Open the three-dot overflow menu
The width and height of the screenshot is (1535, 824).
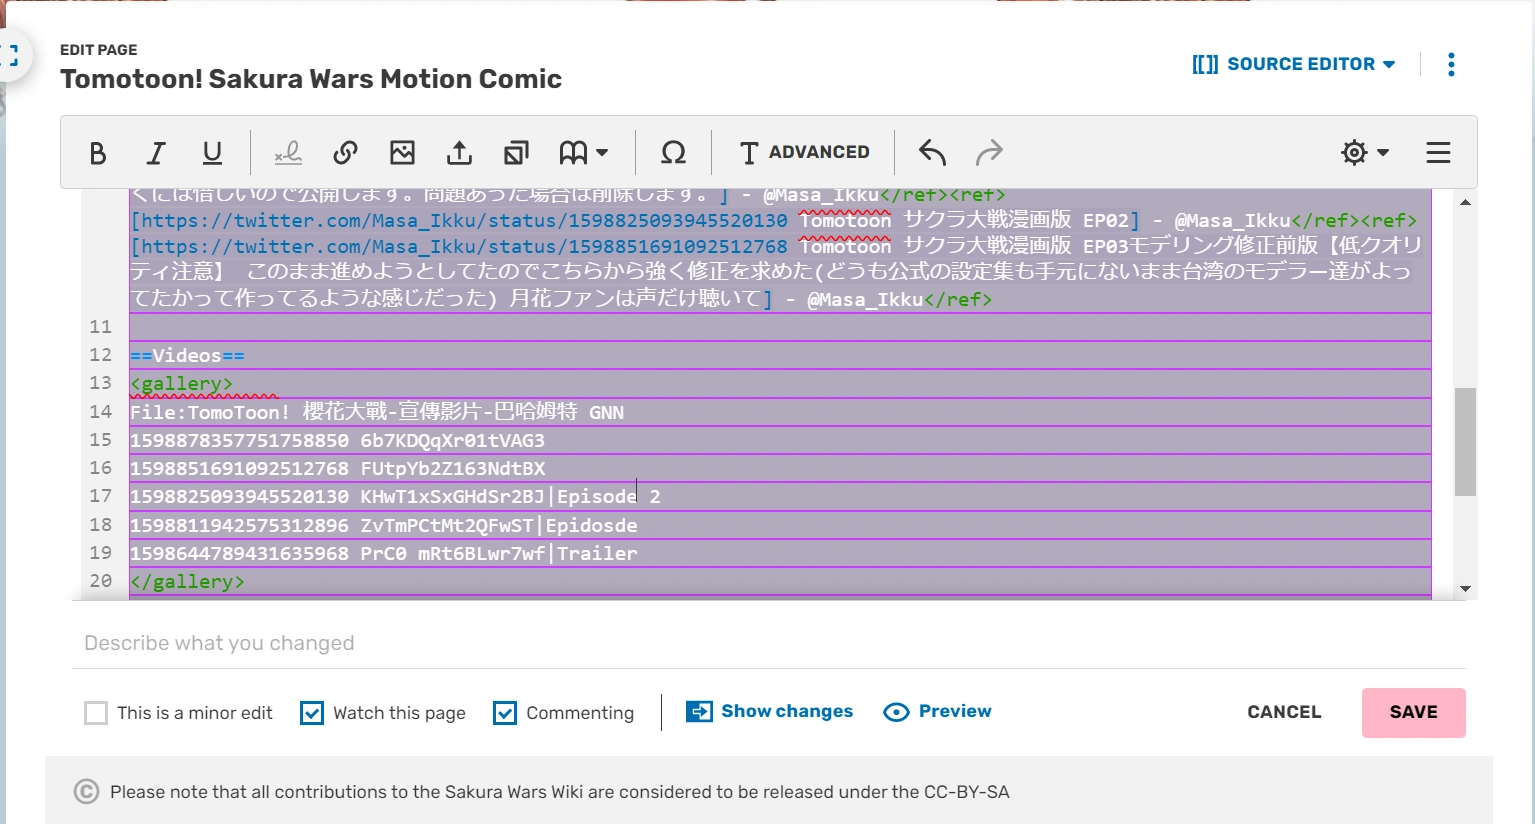tap(1451, 63)
